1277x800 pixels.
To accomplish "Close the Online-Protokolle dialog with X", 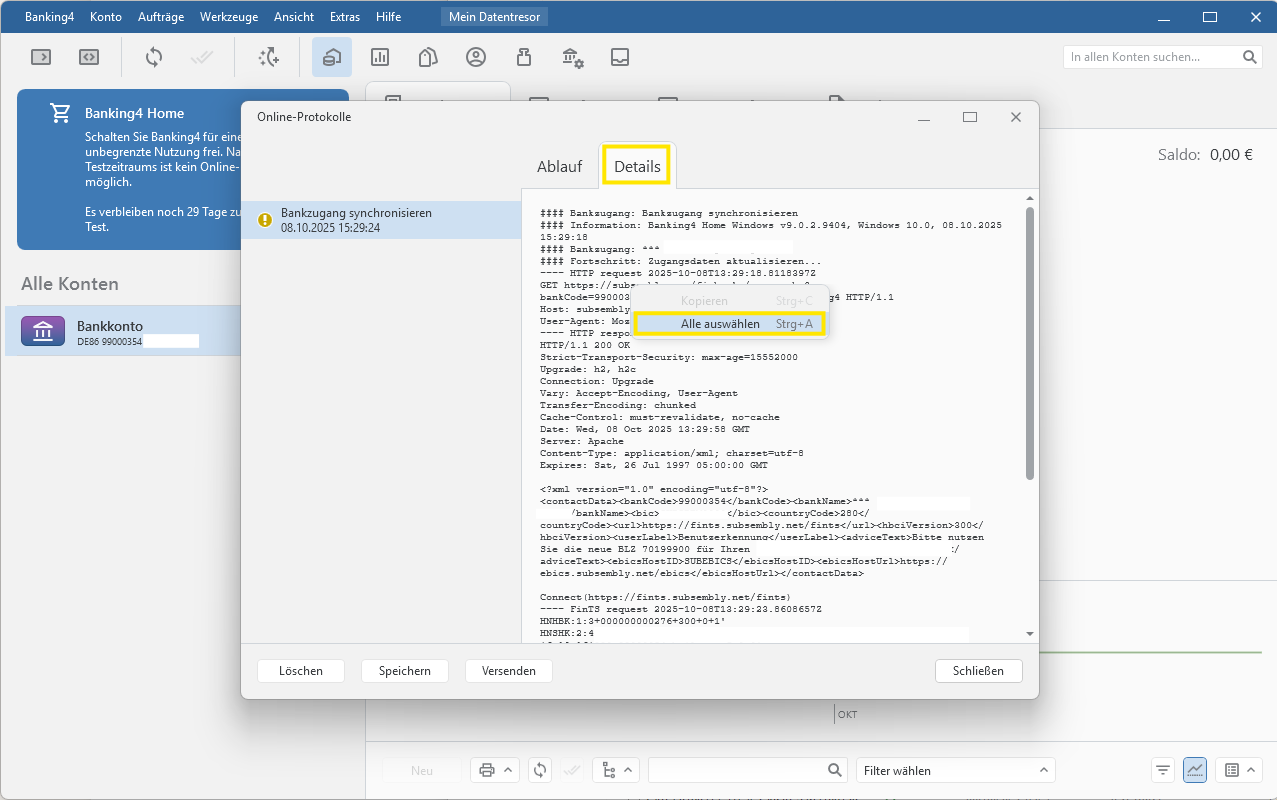I will click(1016, 117).
